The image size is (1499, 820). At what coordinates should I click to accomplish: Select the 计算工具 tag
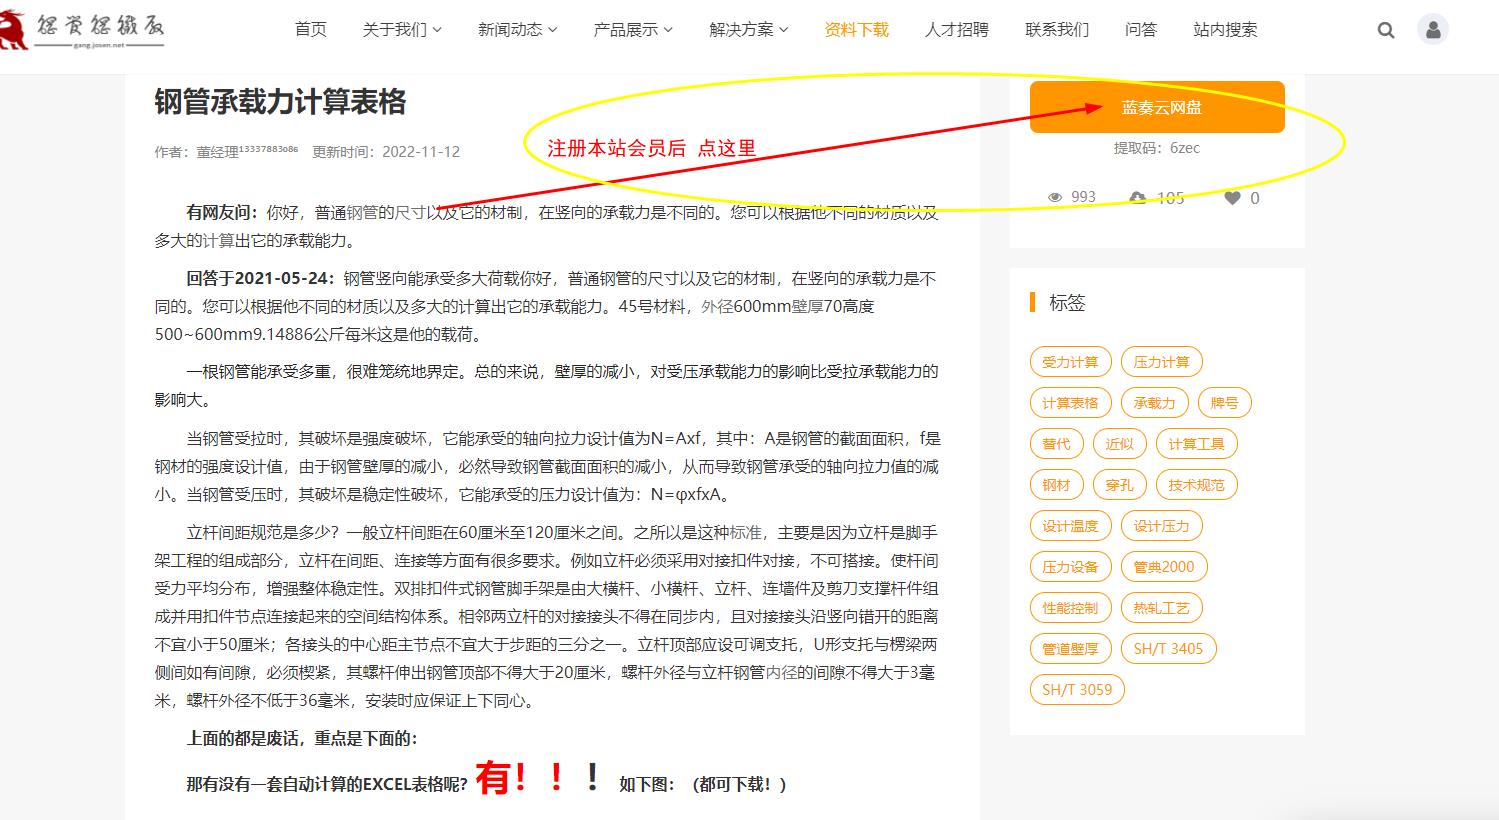pyautogui.click(x=1196, y=444)
